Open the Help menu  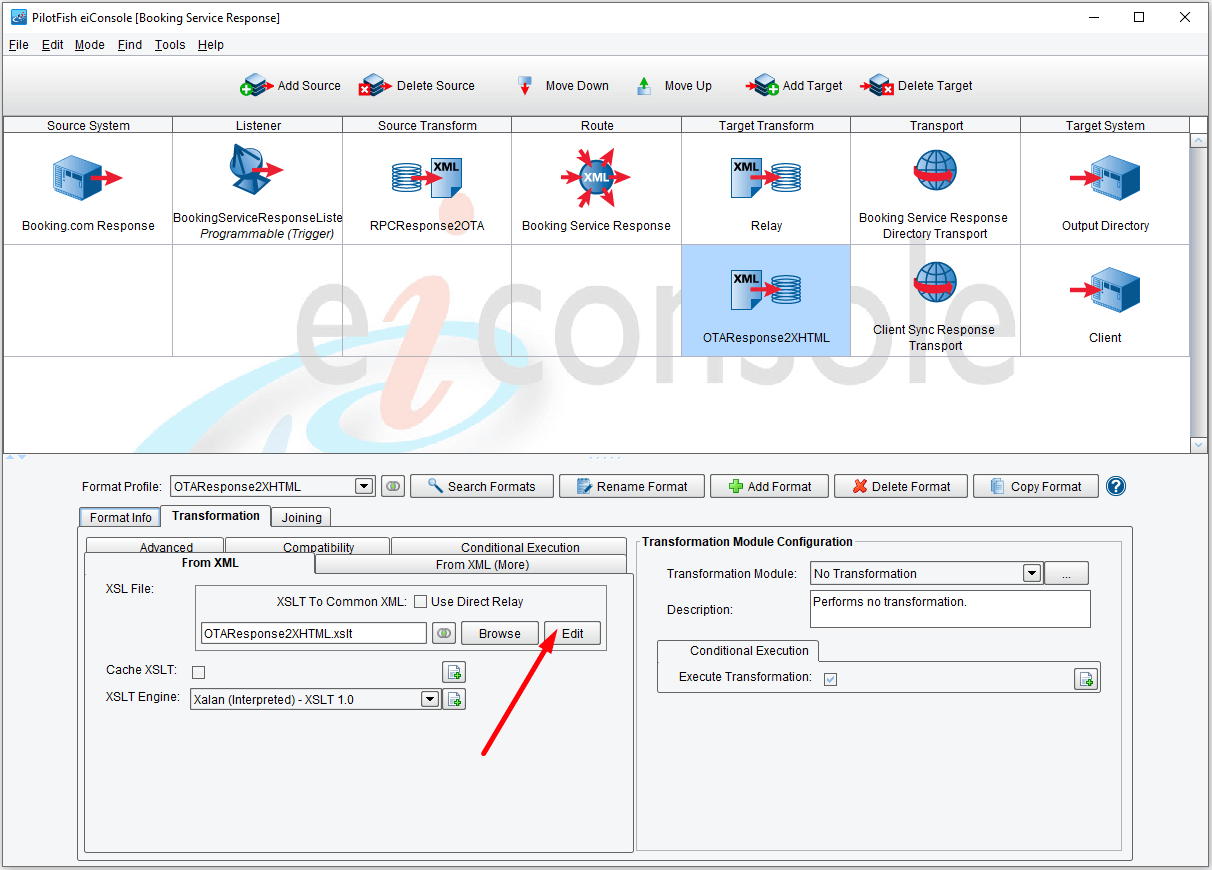211,45
